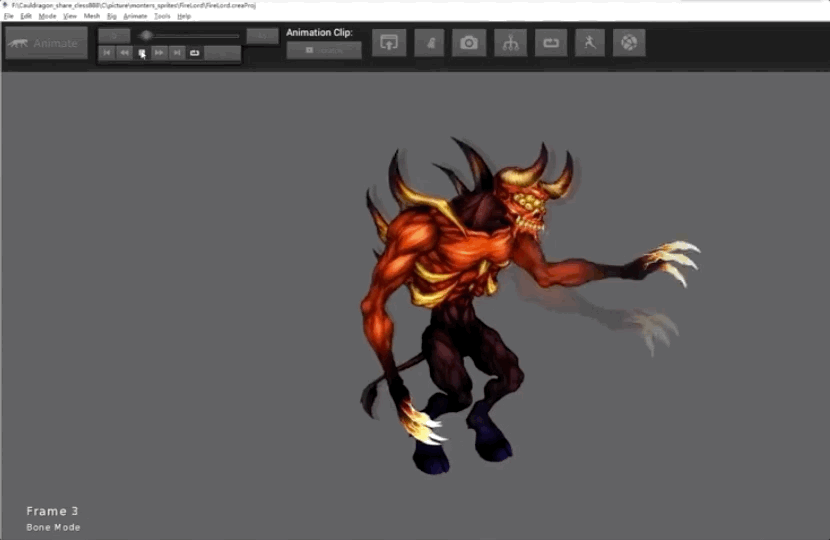Open the Tools menu

coord(163,16)
